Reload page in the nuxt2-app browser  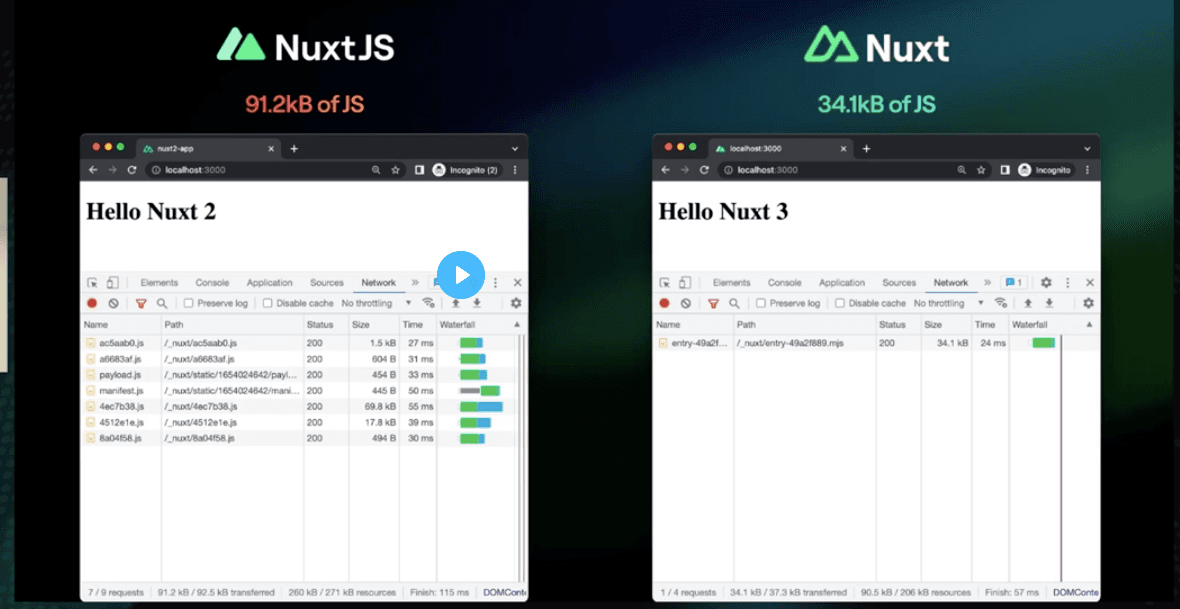pos(132,170)
